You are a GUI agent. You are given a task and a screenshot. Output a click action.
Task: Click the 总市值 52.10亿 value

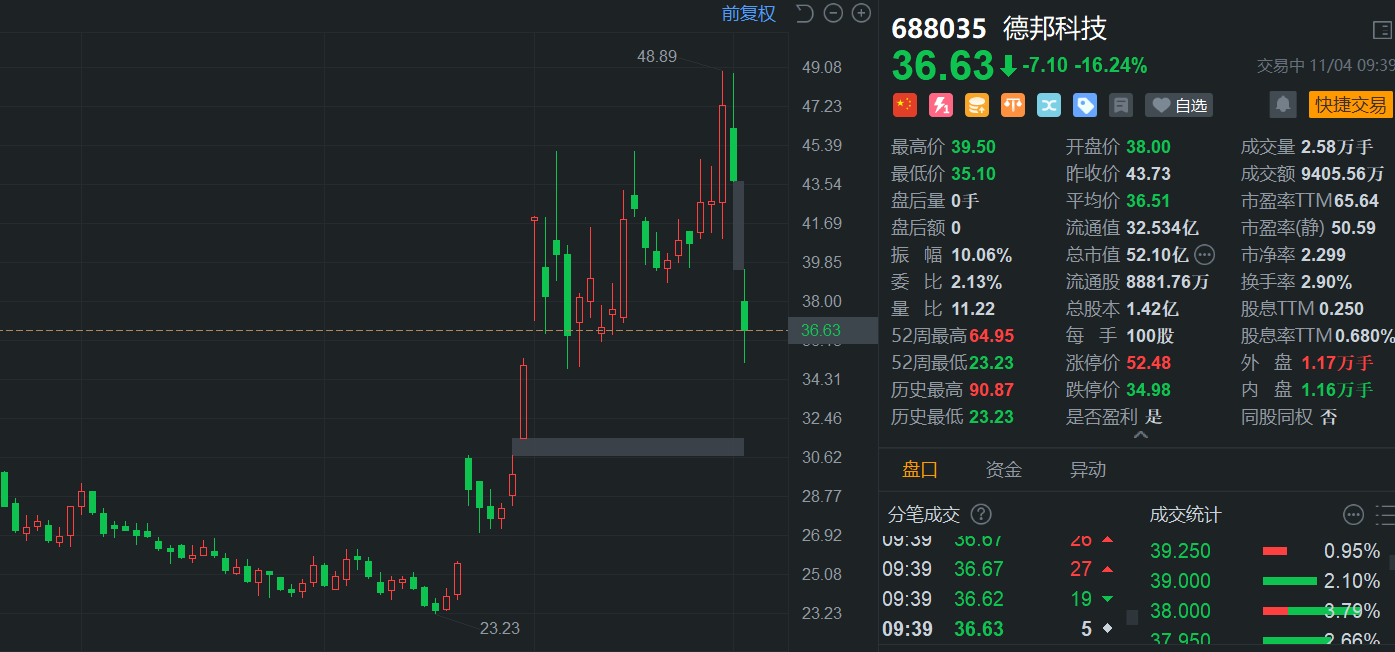tap(1157, 255)
